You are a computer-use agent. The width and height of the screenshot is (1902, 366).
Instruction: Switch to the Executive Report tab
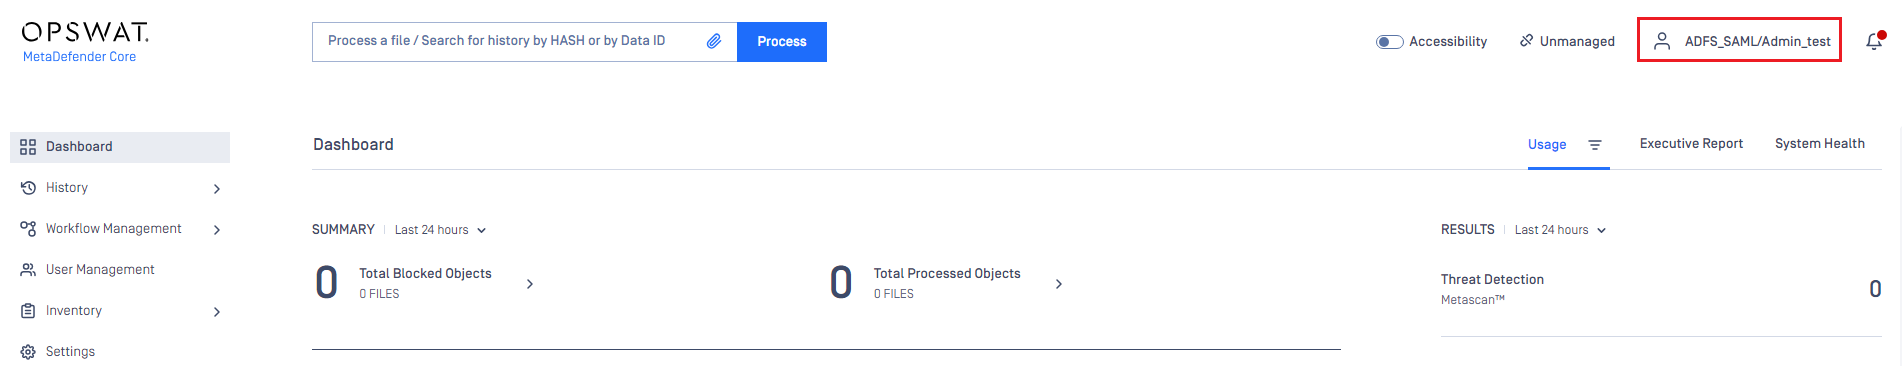click(1691, 144)
